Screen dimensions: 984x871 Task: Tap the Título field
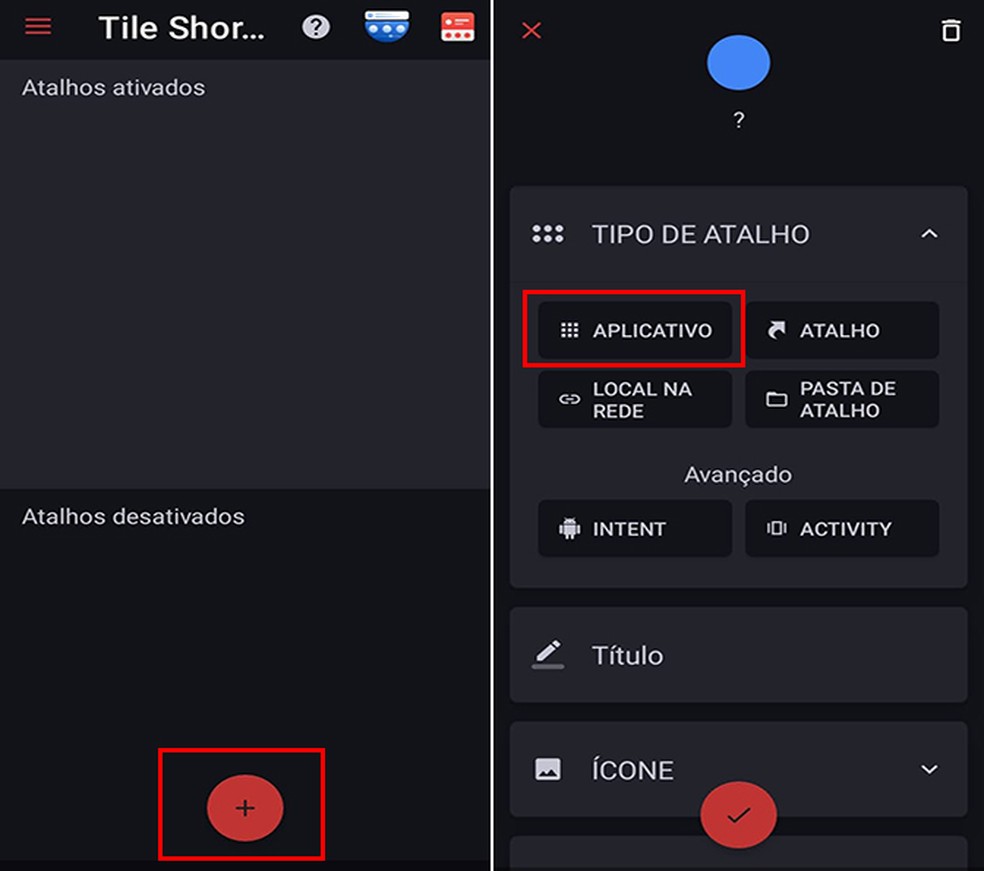pyautogui.click(x=738, y=655)
